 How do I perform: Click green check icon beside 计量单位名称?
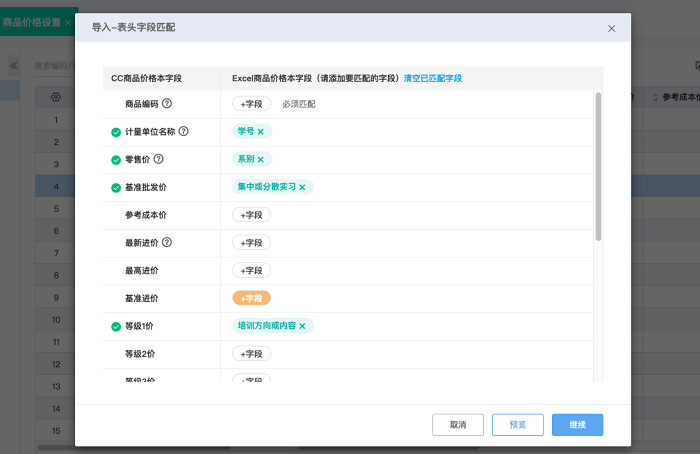point(116,132)
